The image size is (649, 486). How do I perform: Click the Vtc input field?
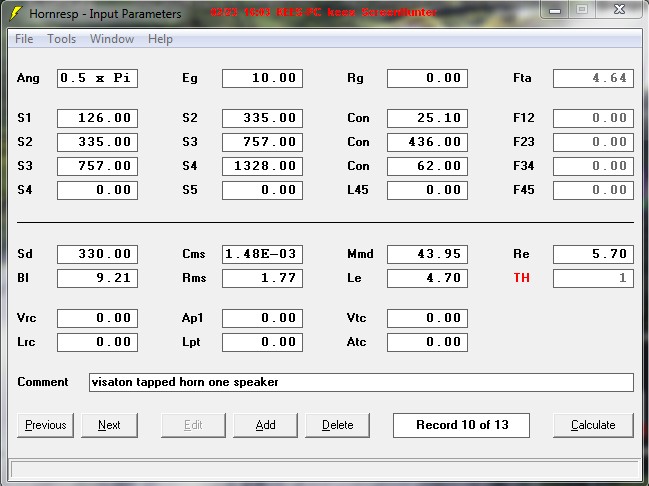428,318
